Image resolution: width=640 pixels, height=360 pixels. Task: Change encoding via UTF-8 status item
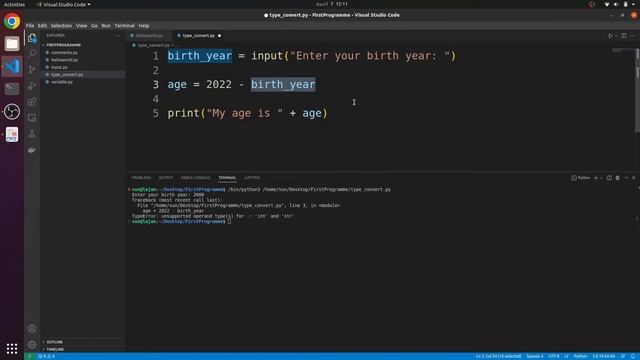coord(554,356)
